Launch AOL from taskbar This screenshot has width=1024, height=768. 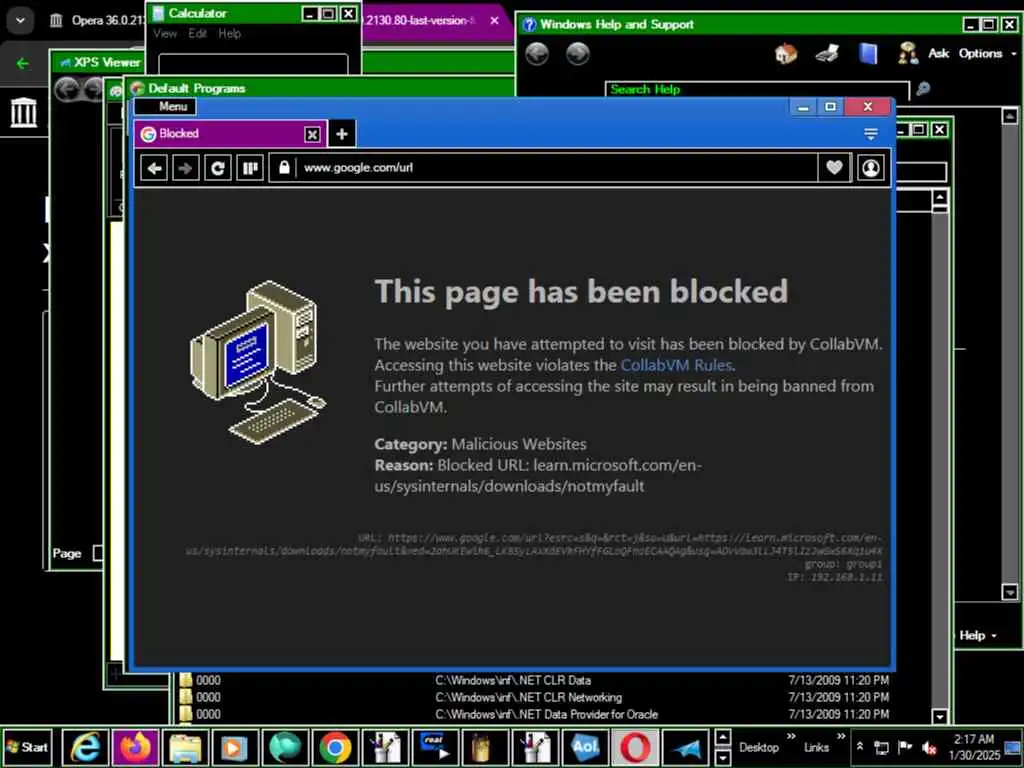click(x=584, y=747)
